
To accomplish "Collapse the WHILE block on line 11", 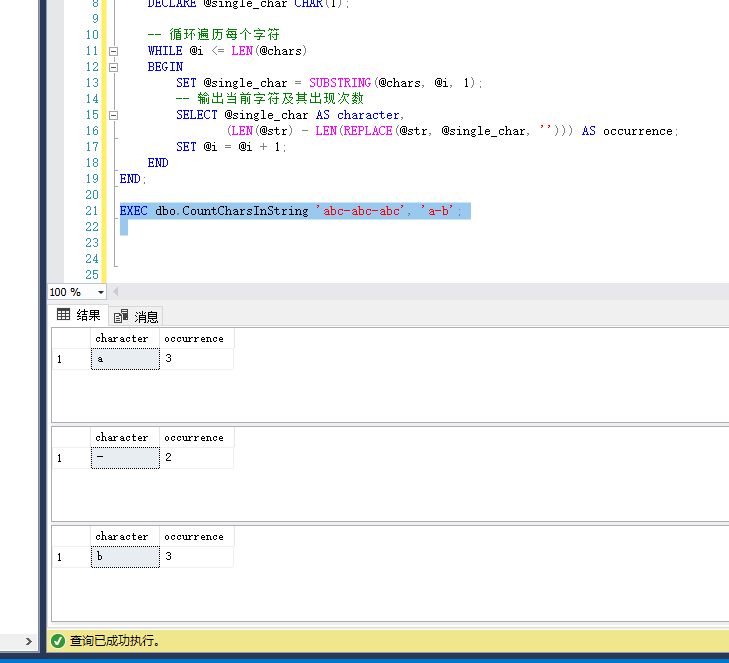I will click(x=114, y=51).
